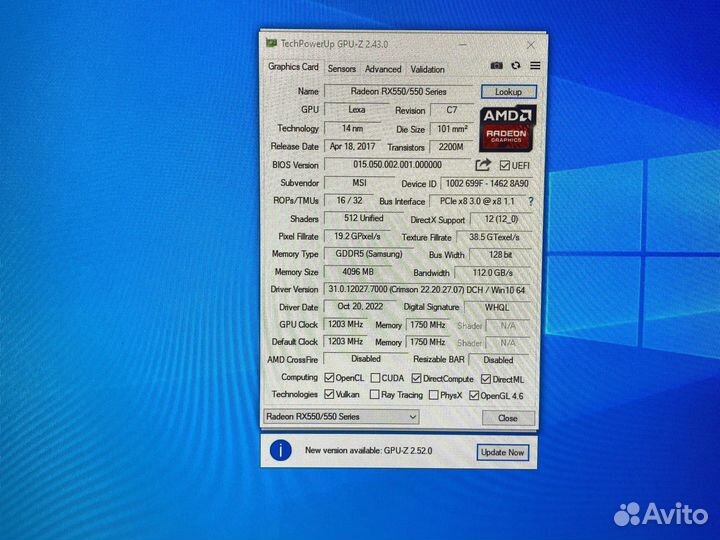The image size is (720, 540).
Task: Switch to the Sensors tab
Action: point(342,69)
